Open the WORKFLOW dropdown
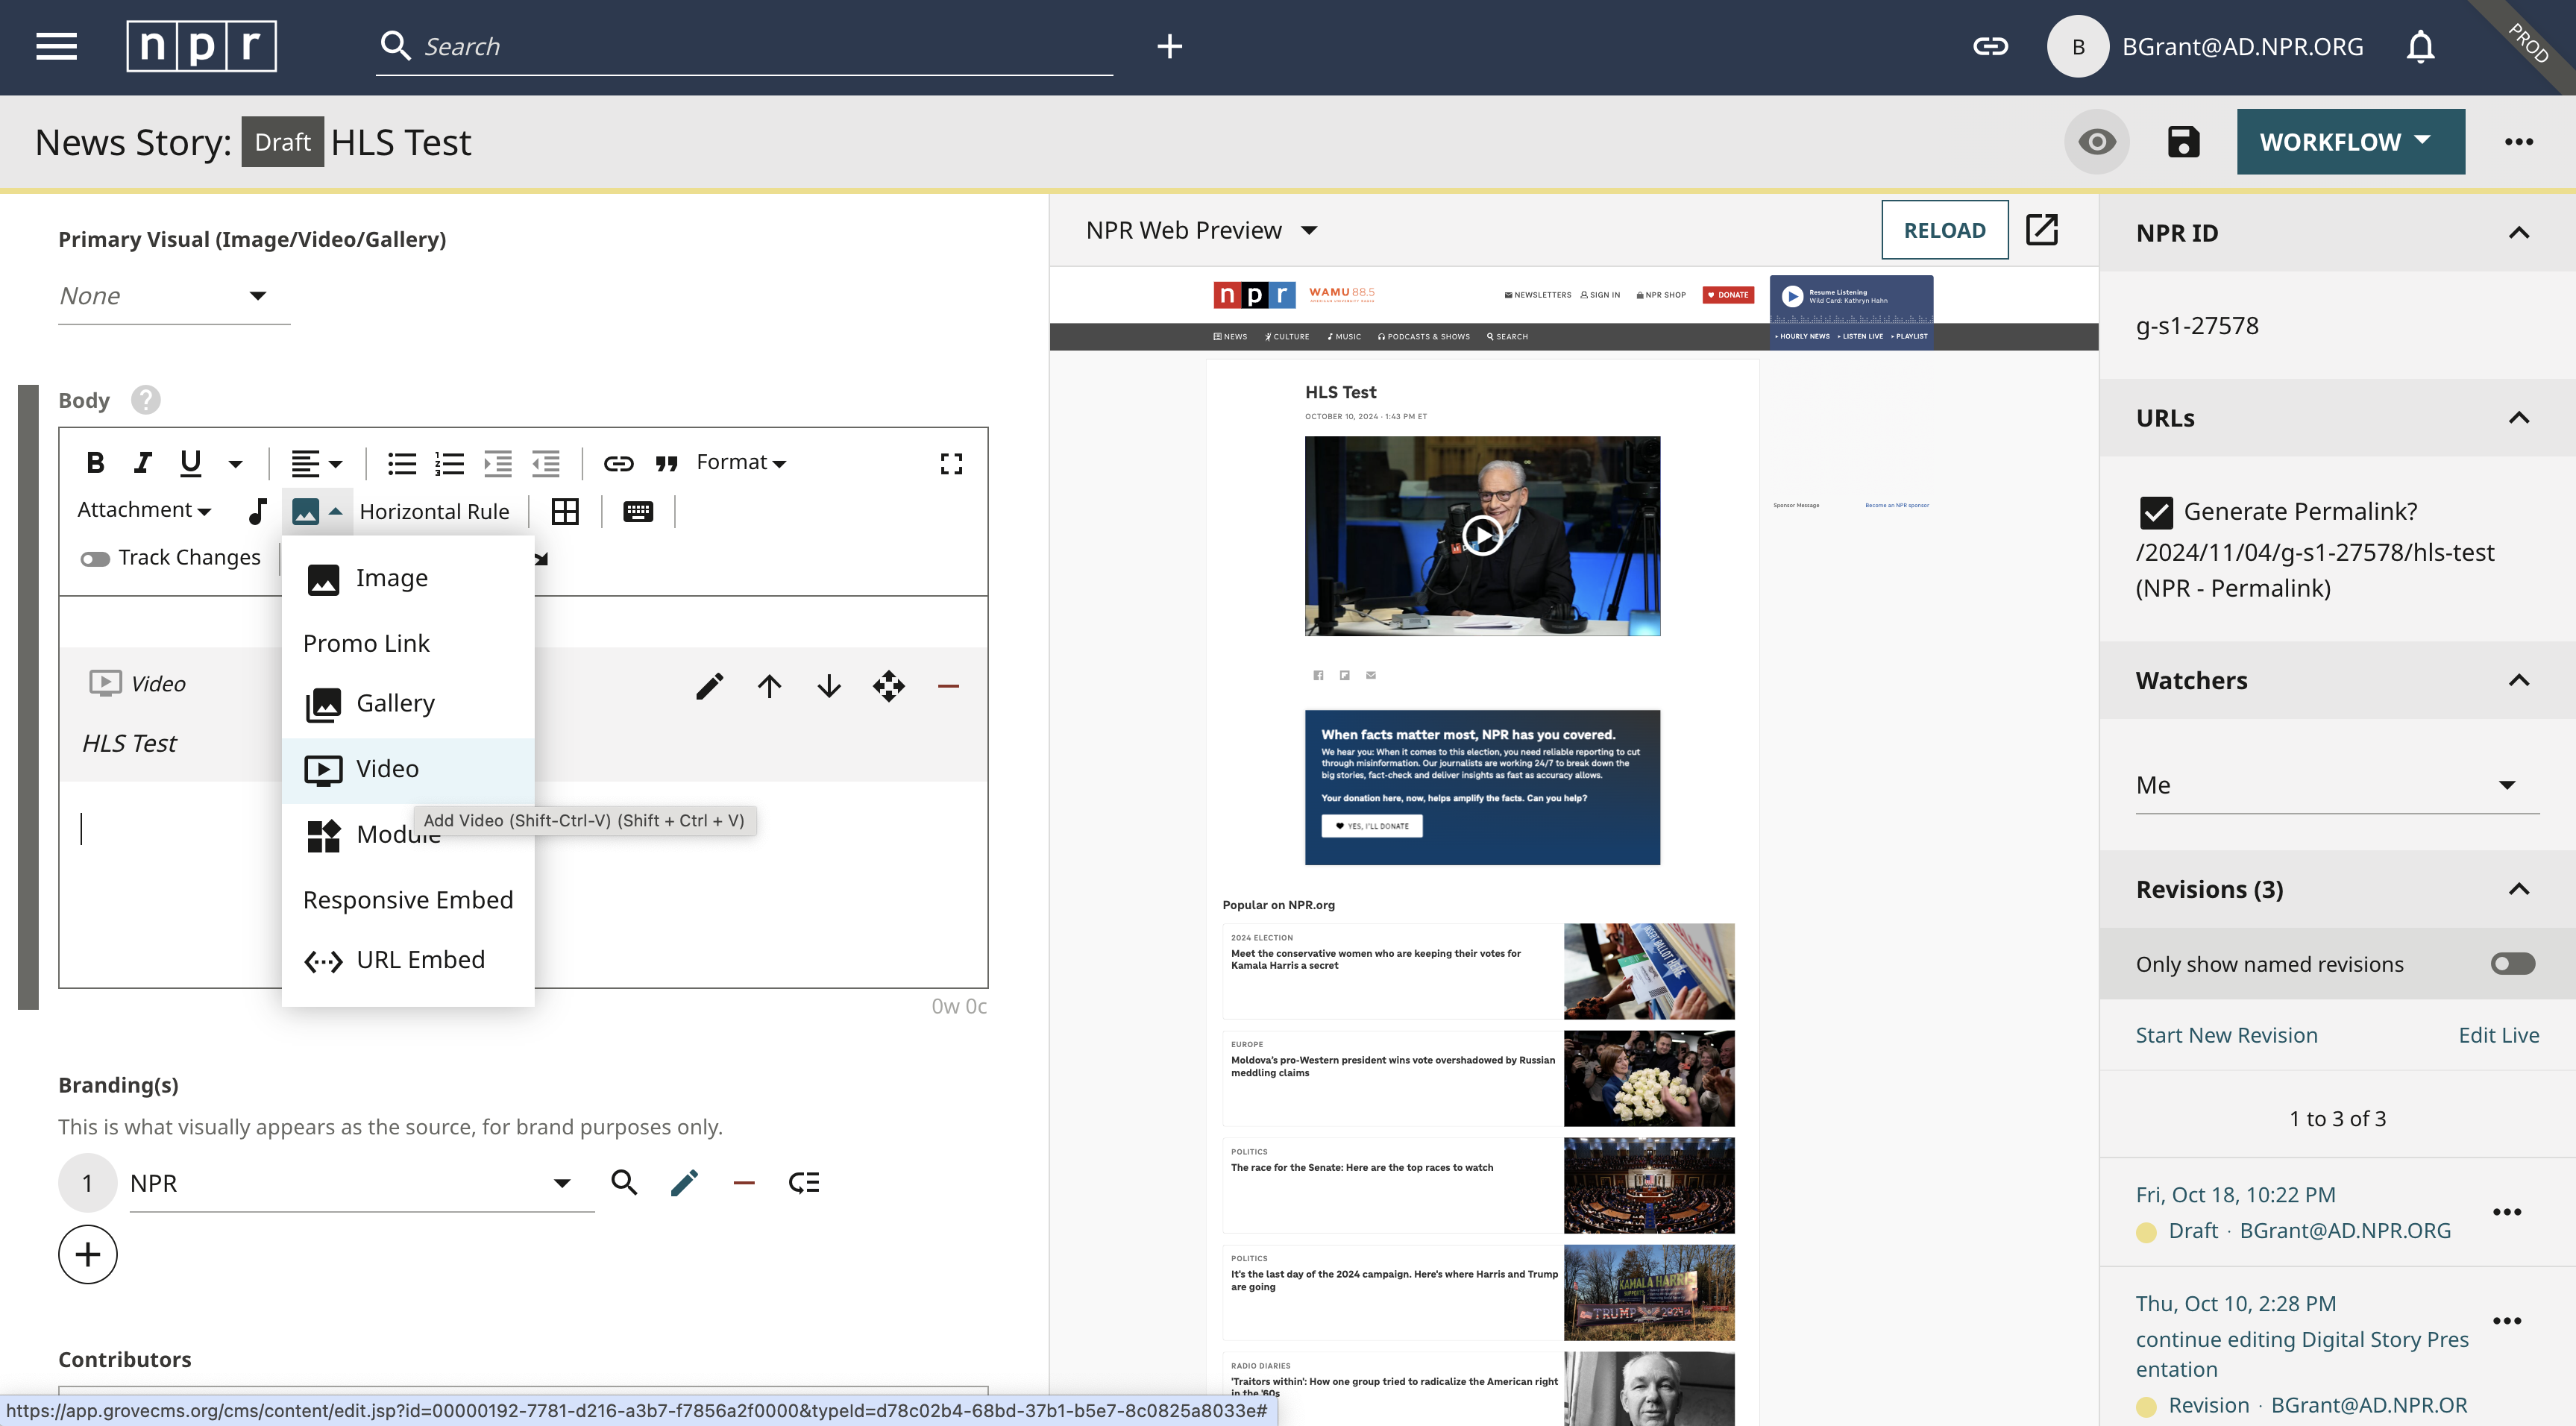2576x1426 pixels. click(x=2350, y=142)
